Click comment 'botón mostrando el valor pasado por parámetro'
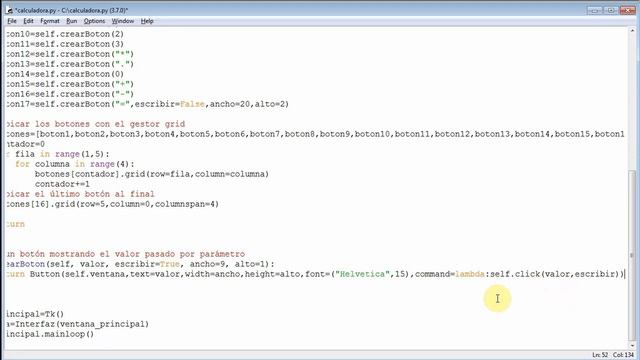Image resolution: width=640 pixels, height=360 pixels. [x=132, y=254]
